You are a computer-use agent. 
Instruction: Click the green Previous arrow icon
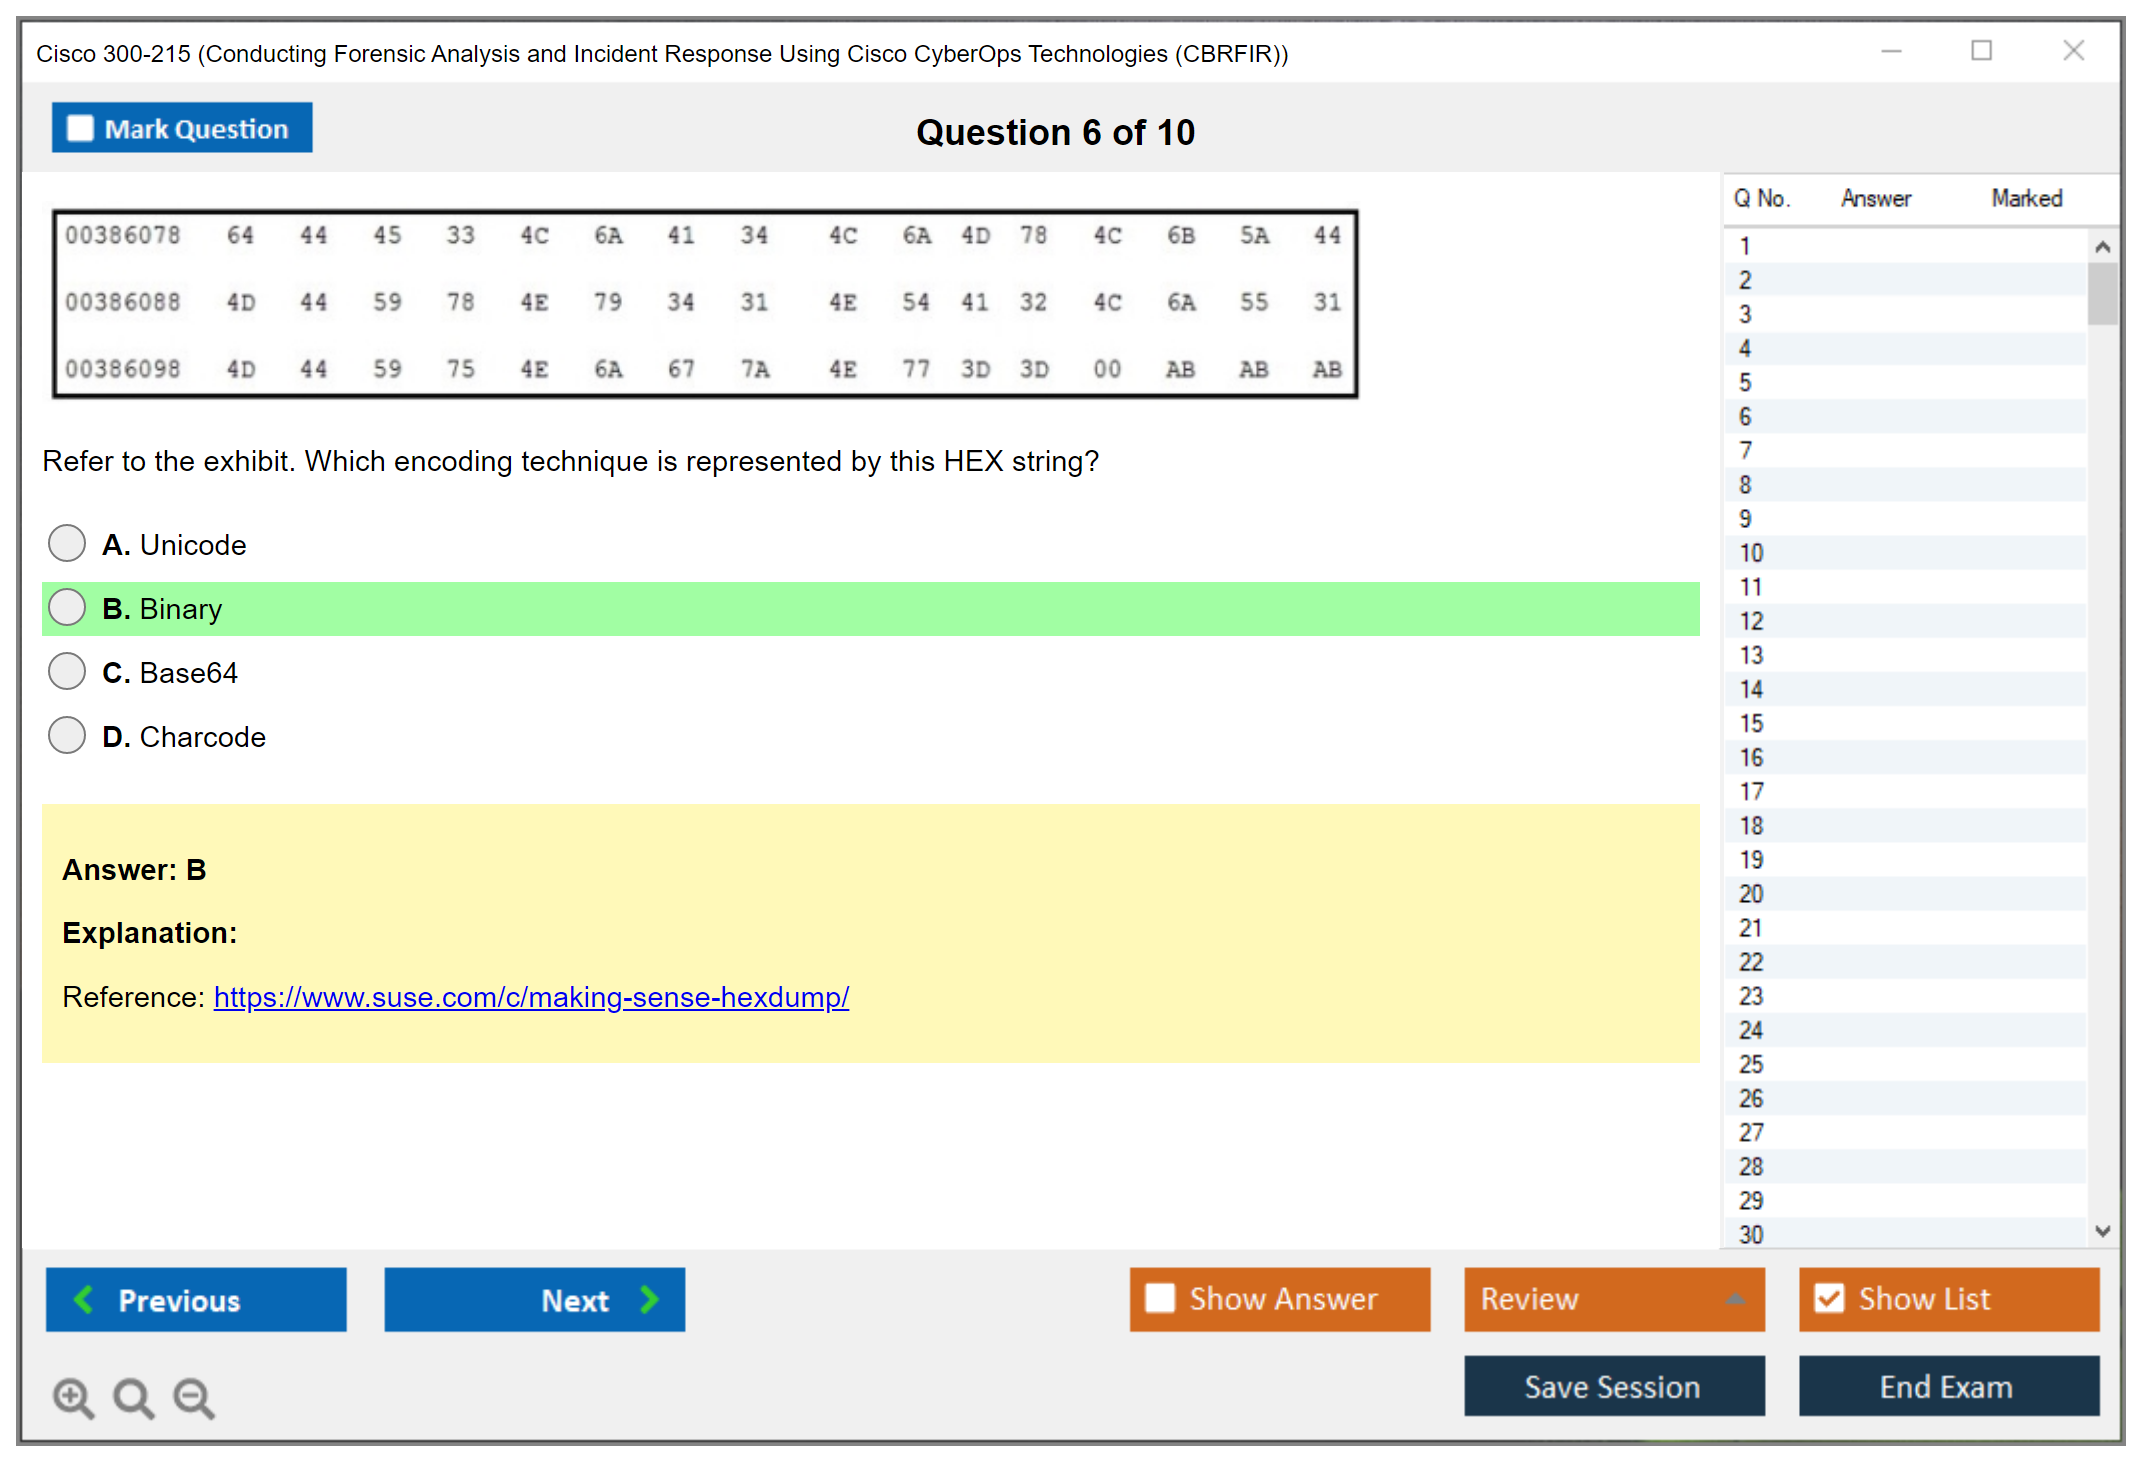tap(84, 1299)
